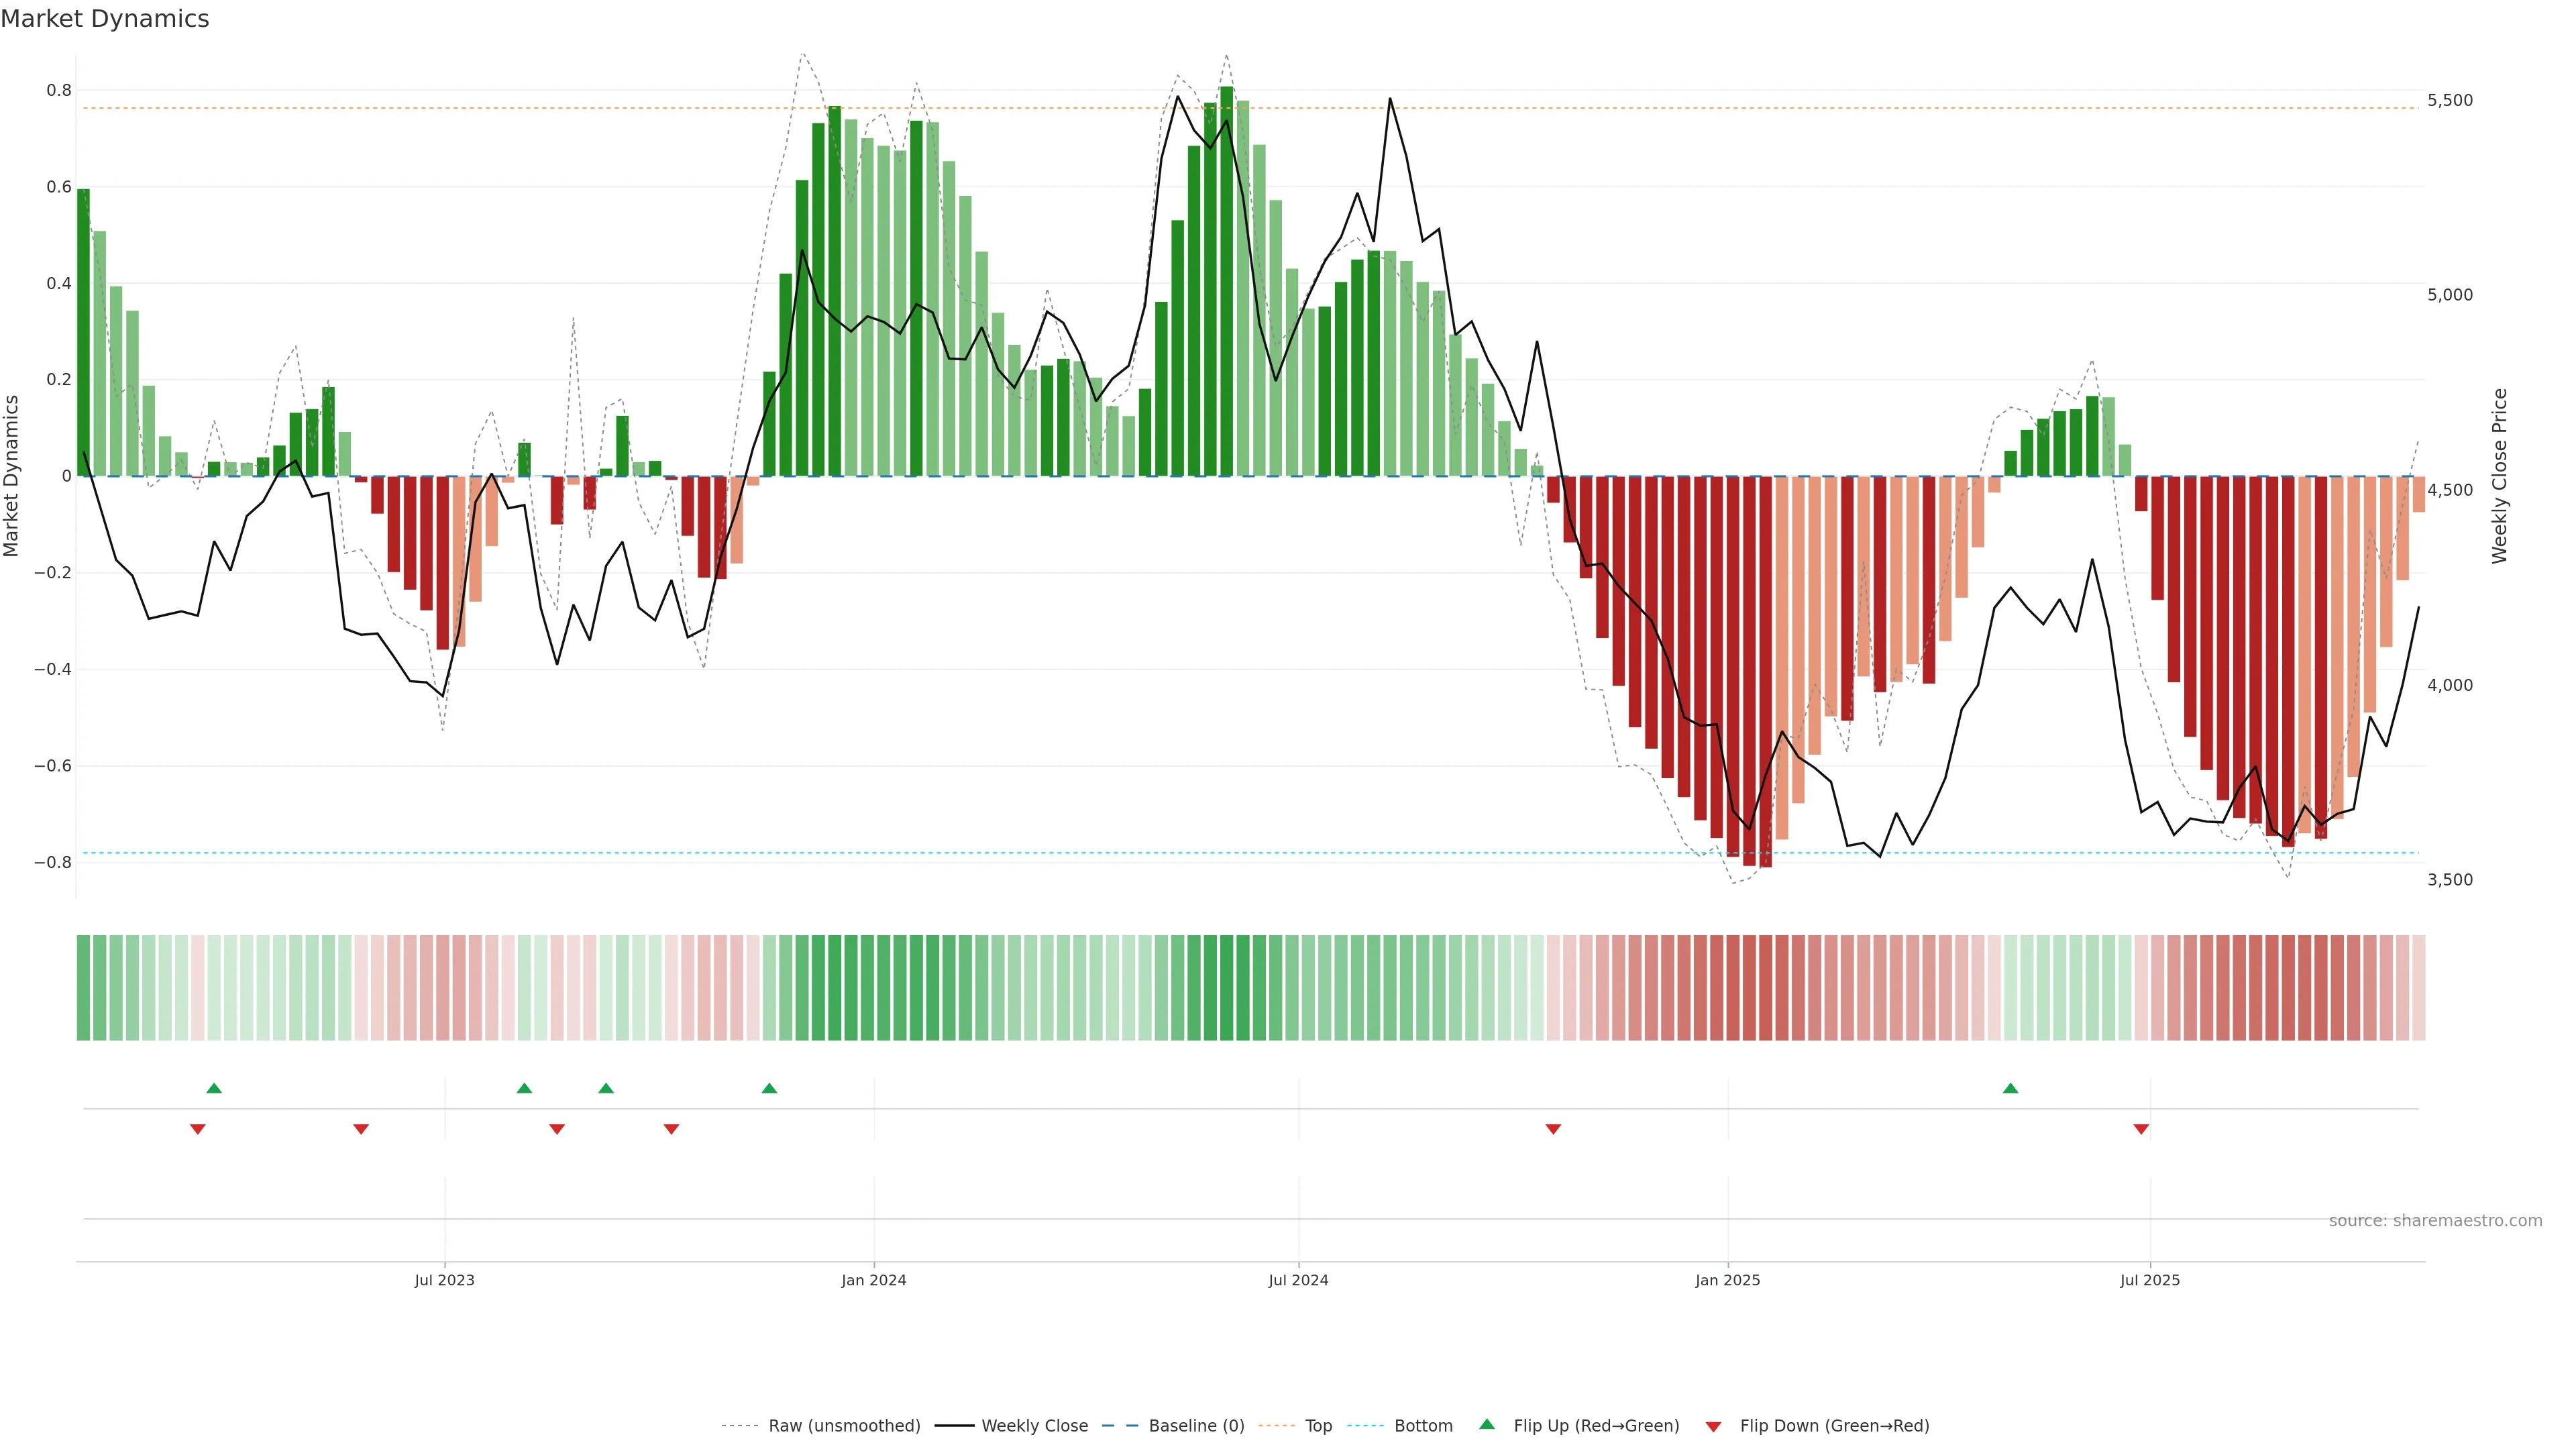
Task: Click the Jul 2025 x-axis label
Action: click(2149, 1280)
